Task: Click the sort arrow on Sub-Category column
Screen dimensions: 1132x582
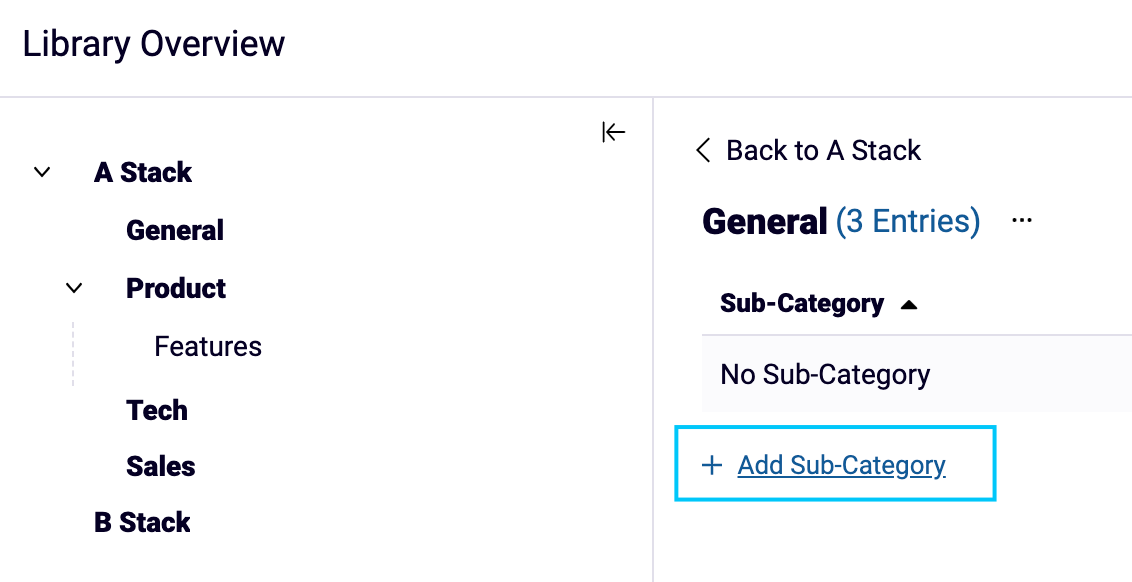Action: tap(910, 303)
